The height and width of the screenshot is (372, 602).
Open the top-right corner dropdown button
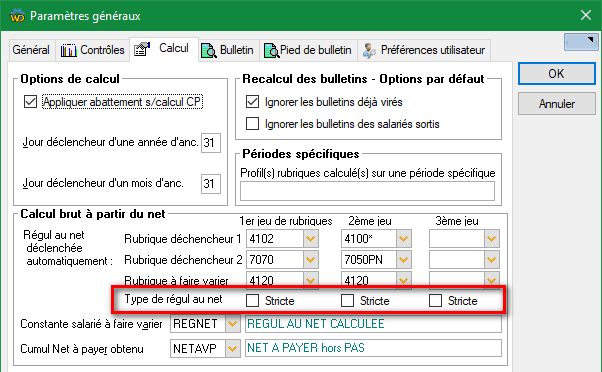[581, 41]
